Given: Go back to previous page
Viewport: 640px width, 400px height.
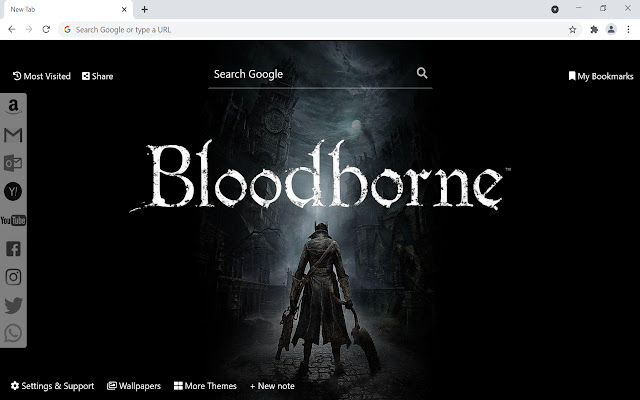Looking at the screenshot, I should [x=12, y=29].
